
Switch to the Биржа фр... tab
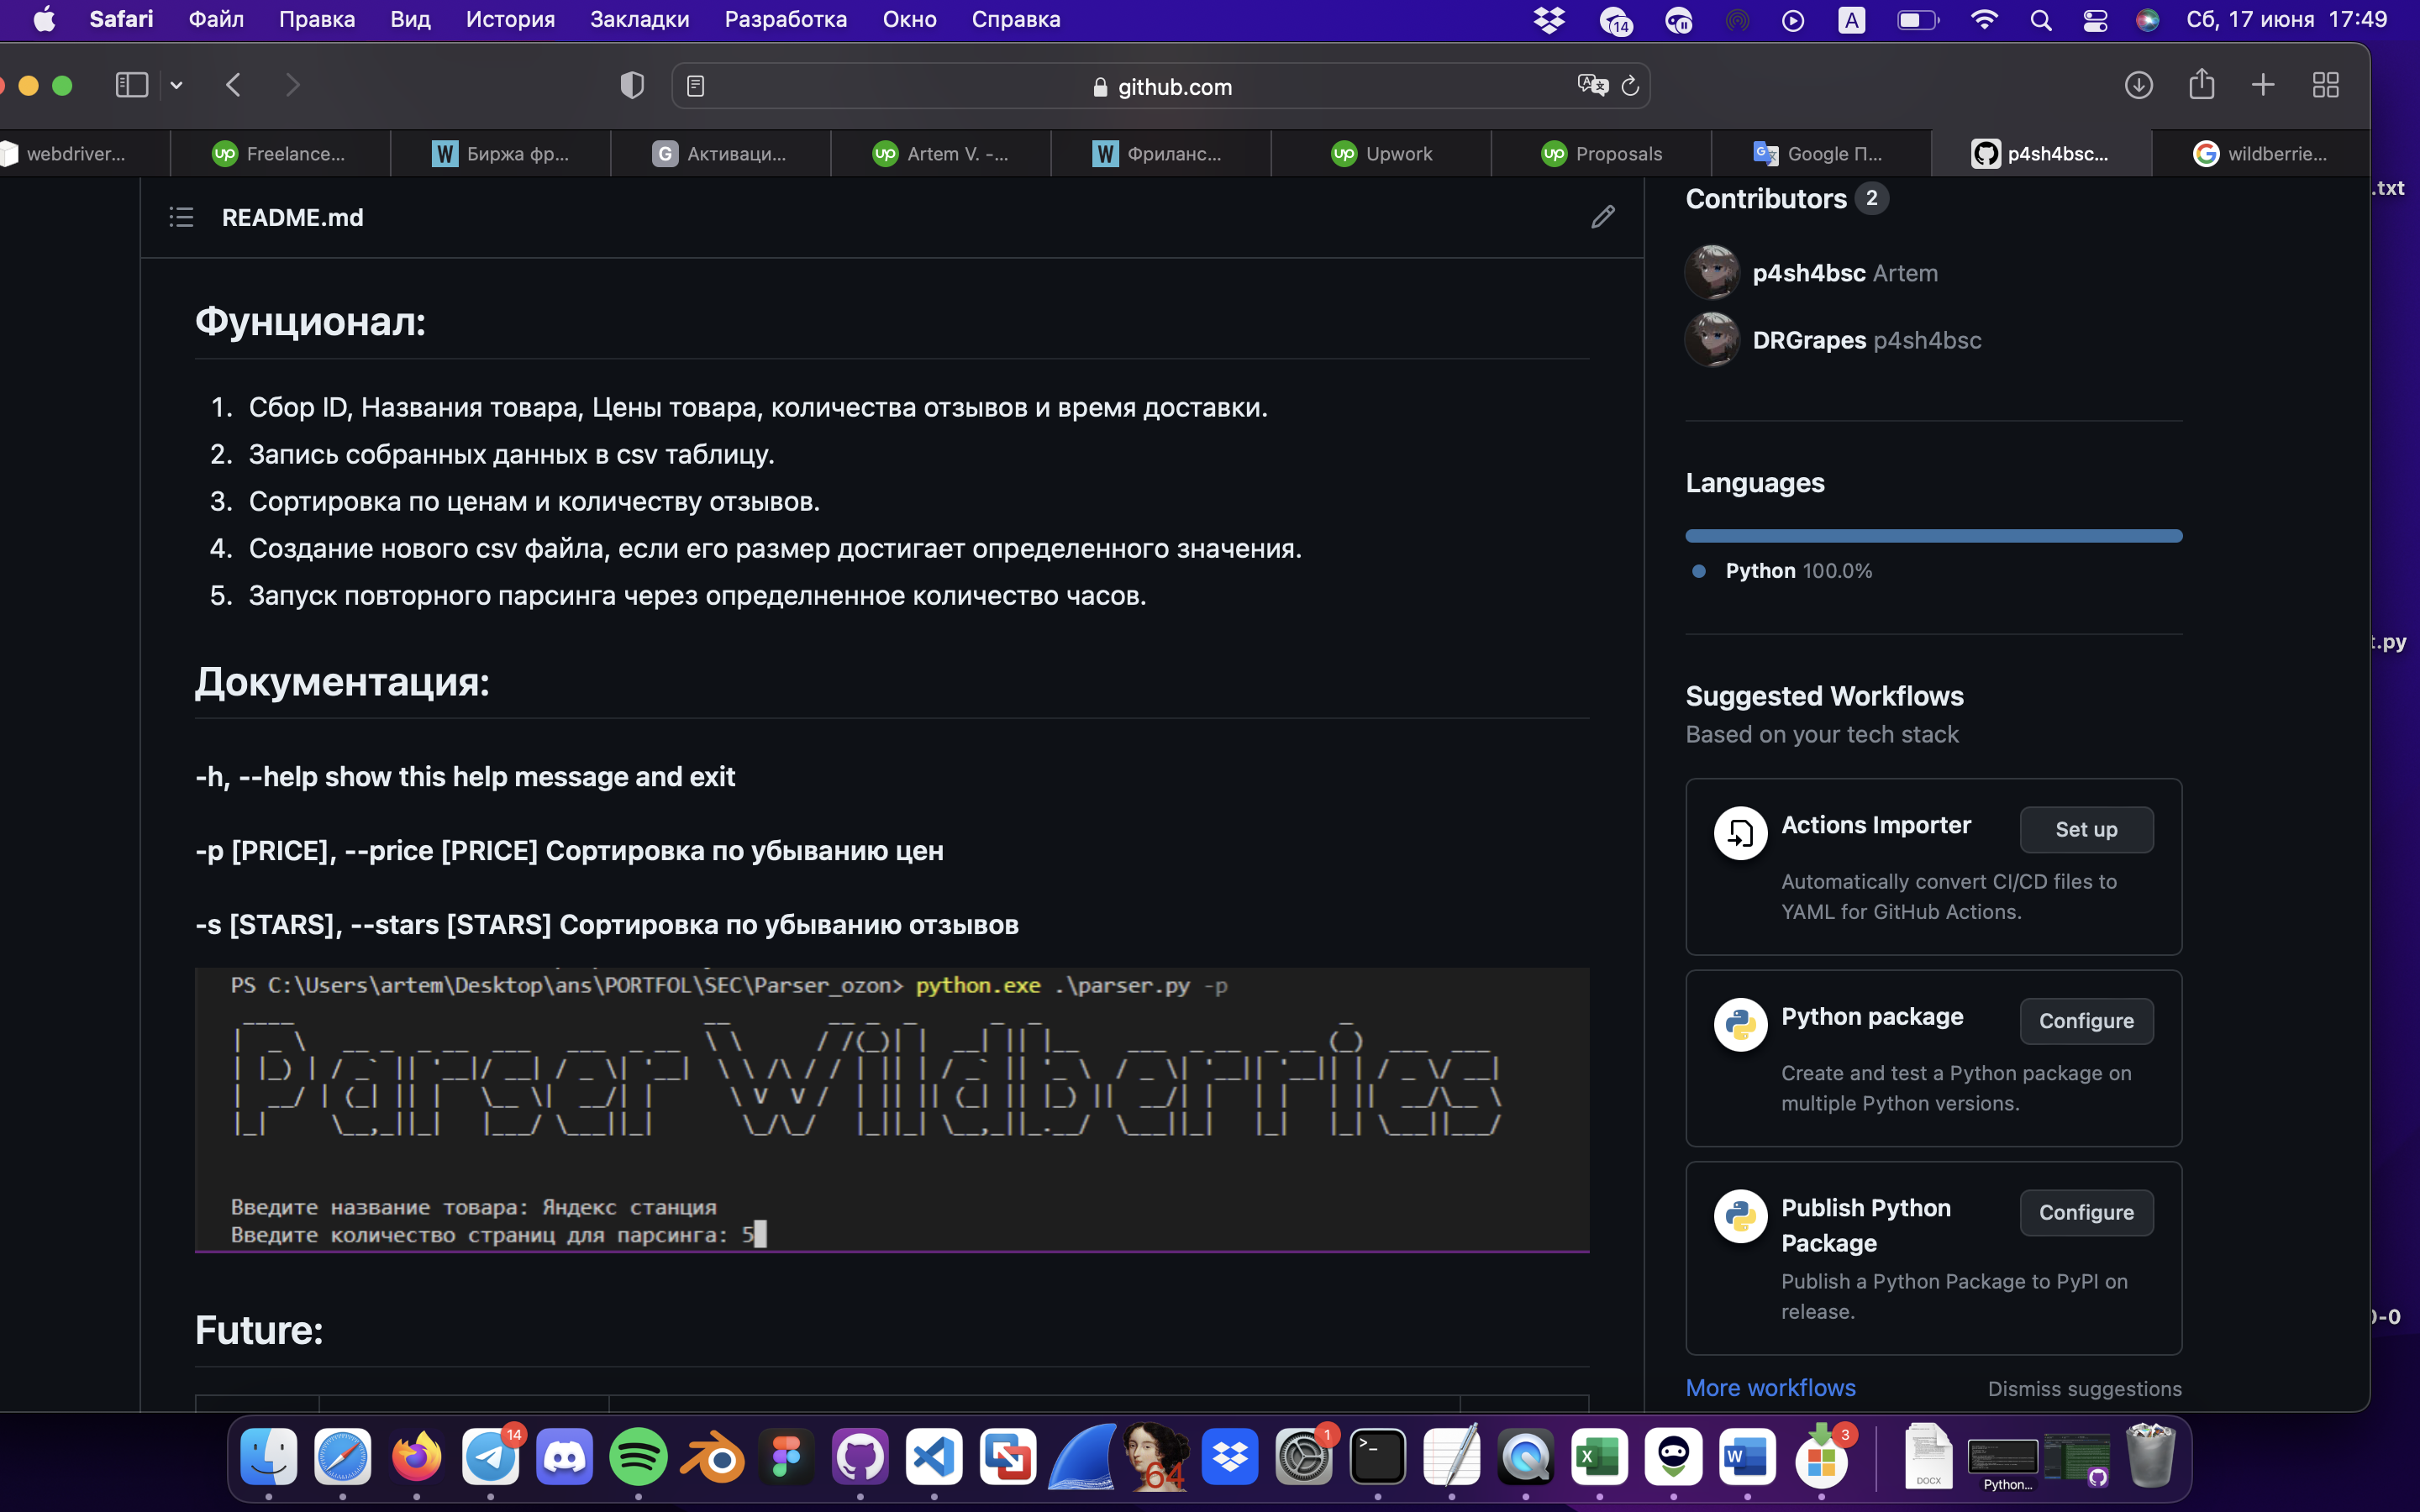tap(500, 153)
